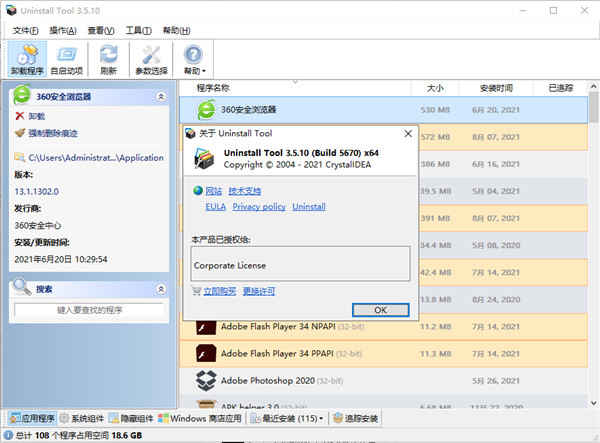Screen dimensions: 600x443
Task: Close the 关于 Uninstall Tool dialog
Action: coord(408,134)
